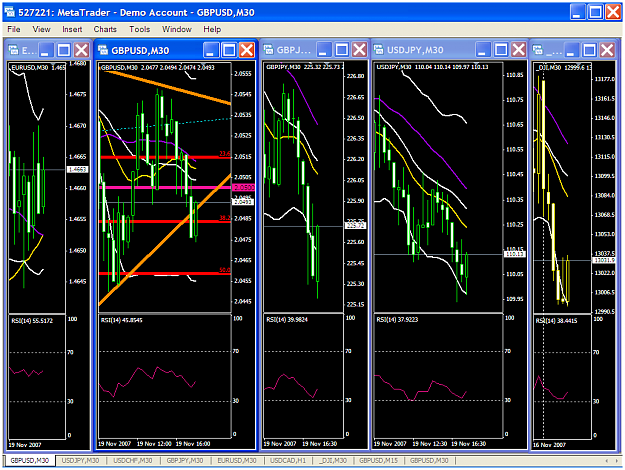Minimize the USDJPY,M30 chart window
The height and width of the screenshot is (470, 625).
pos(483,49)
